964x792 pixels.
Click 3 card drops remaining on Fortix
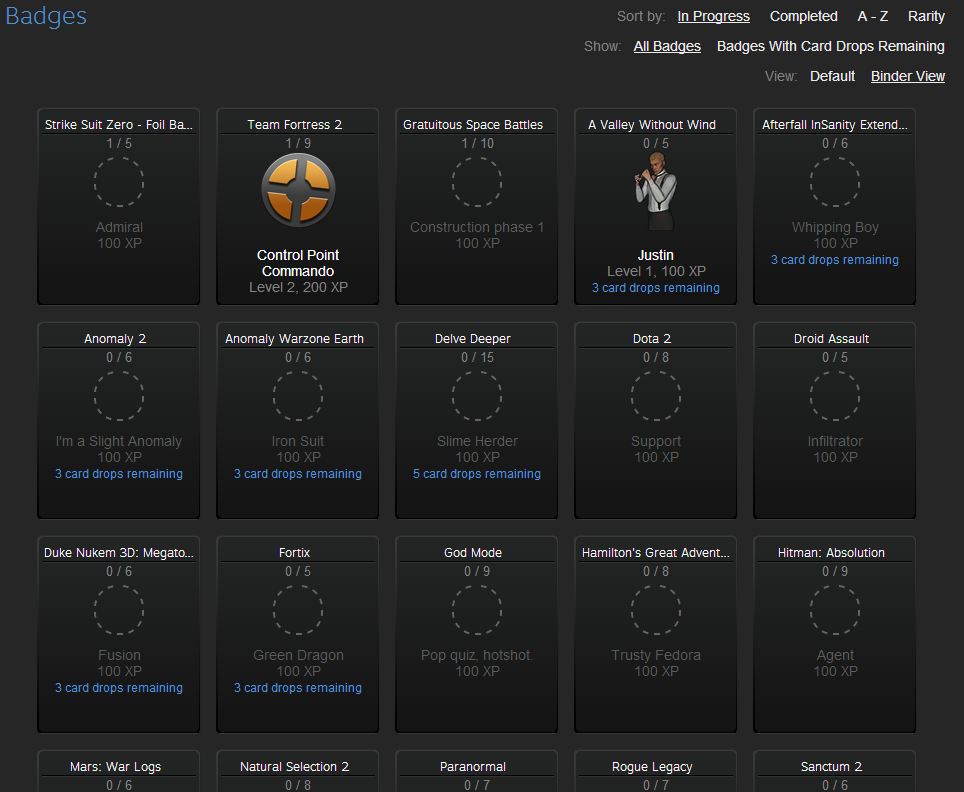click(x=298, y=688)
